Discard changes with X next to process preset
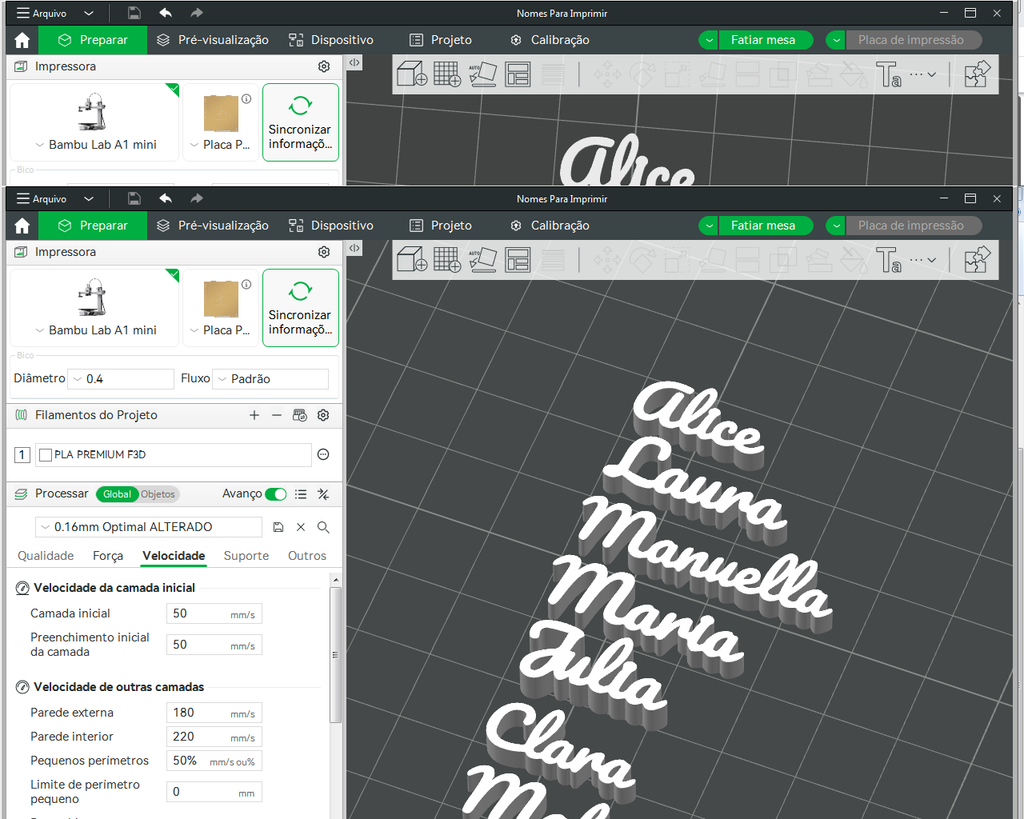The image size is (1024, 819). click(301, 527)
